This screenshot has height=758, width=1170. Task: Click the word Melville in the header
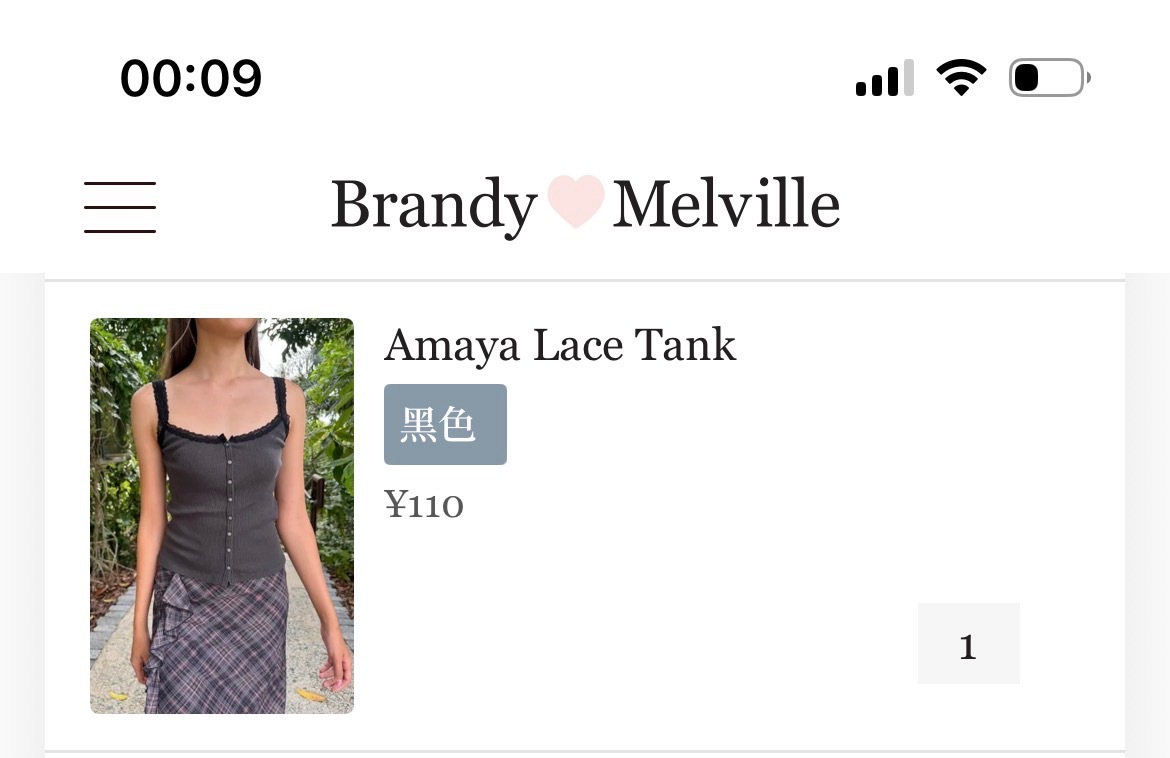tap(726, 202)
